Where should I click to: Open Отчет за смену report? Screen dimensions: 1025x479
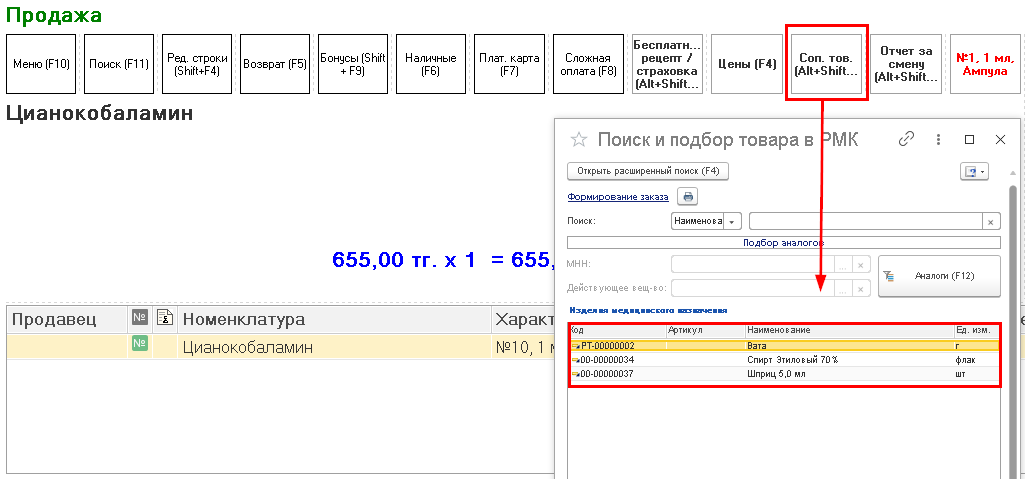(905, 64)
